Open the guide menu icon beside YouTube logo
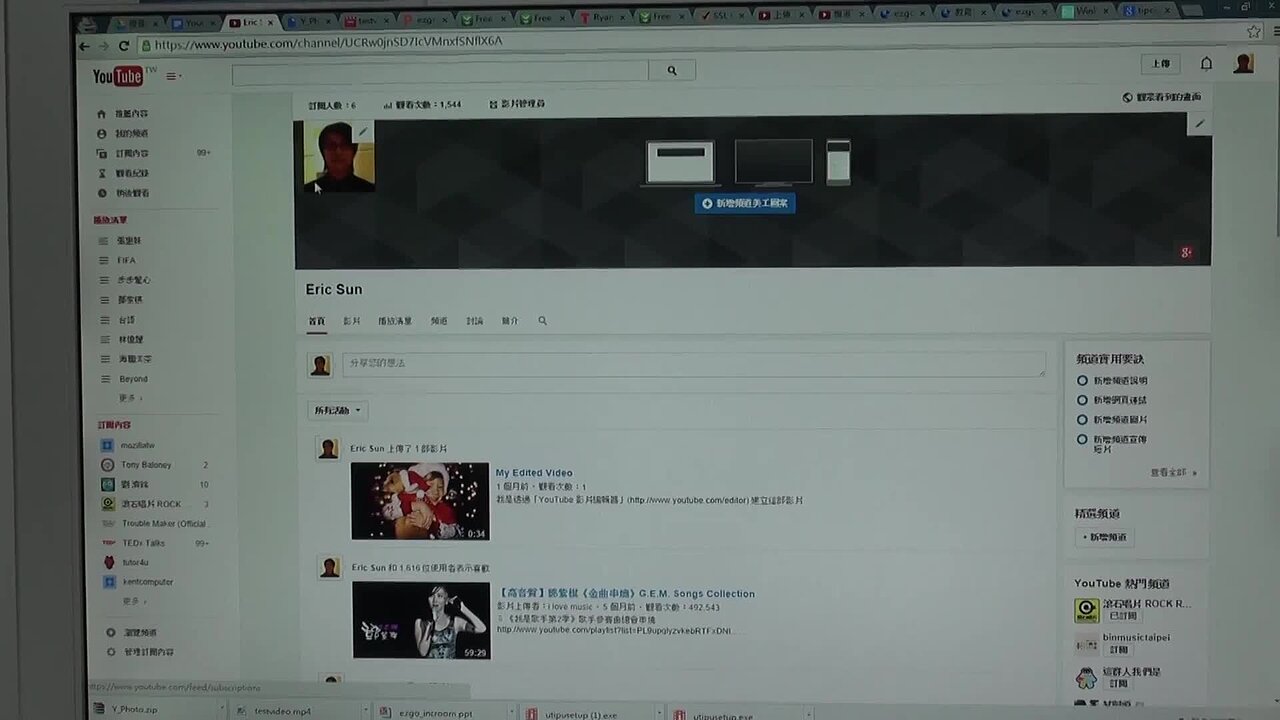Viewport: 1280px width, 720px height. pyautogui.click(x=173, y=77)
